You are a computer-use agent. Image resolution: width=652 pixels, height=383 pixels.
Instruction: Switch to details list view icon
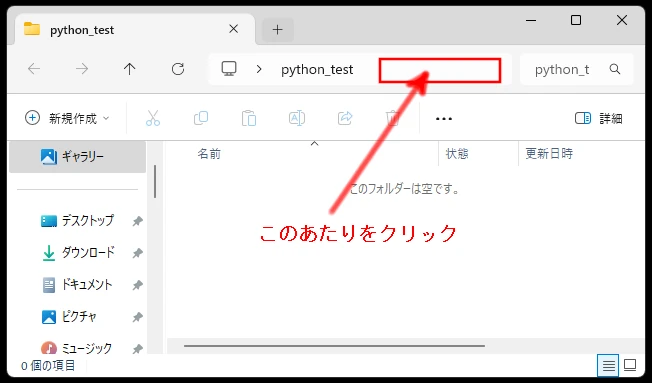pyautogui.click(x=608, y=366)
